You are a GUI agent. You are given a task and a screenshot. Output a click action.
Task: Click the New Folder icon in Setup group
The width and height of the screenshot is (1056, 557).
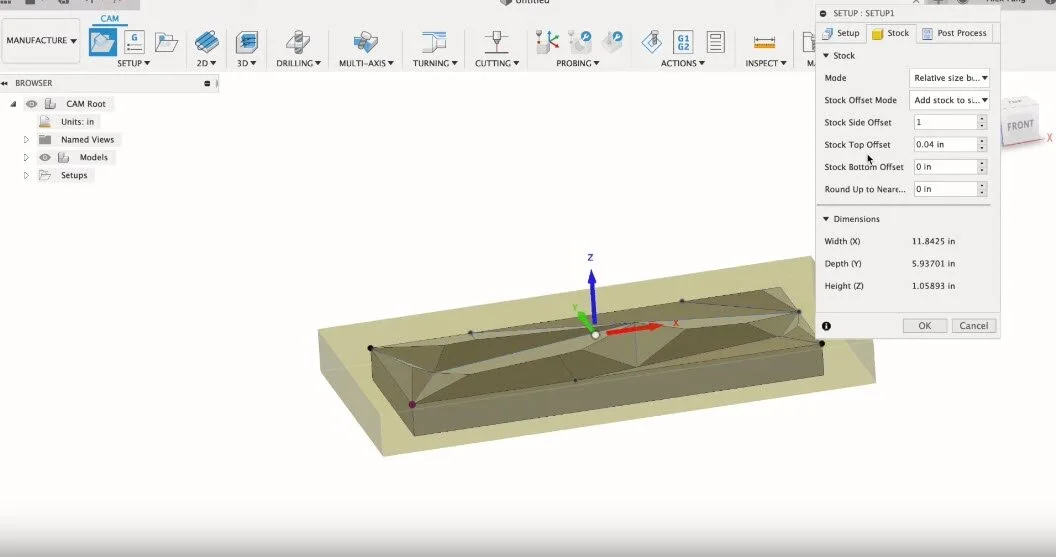(x=166, y=42)
